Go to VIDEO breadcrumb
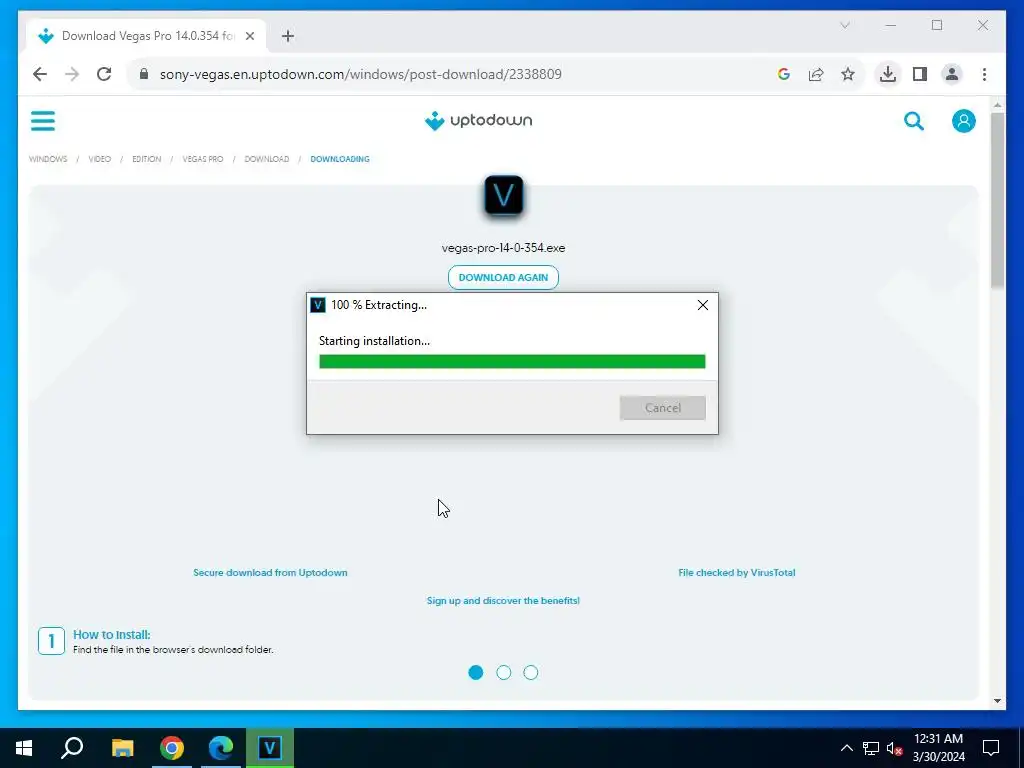1024x768 pixels. point(99,159)
